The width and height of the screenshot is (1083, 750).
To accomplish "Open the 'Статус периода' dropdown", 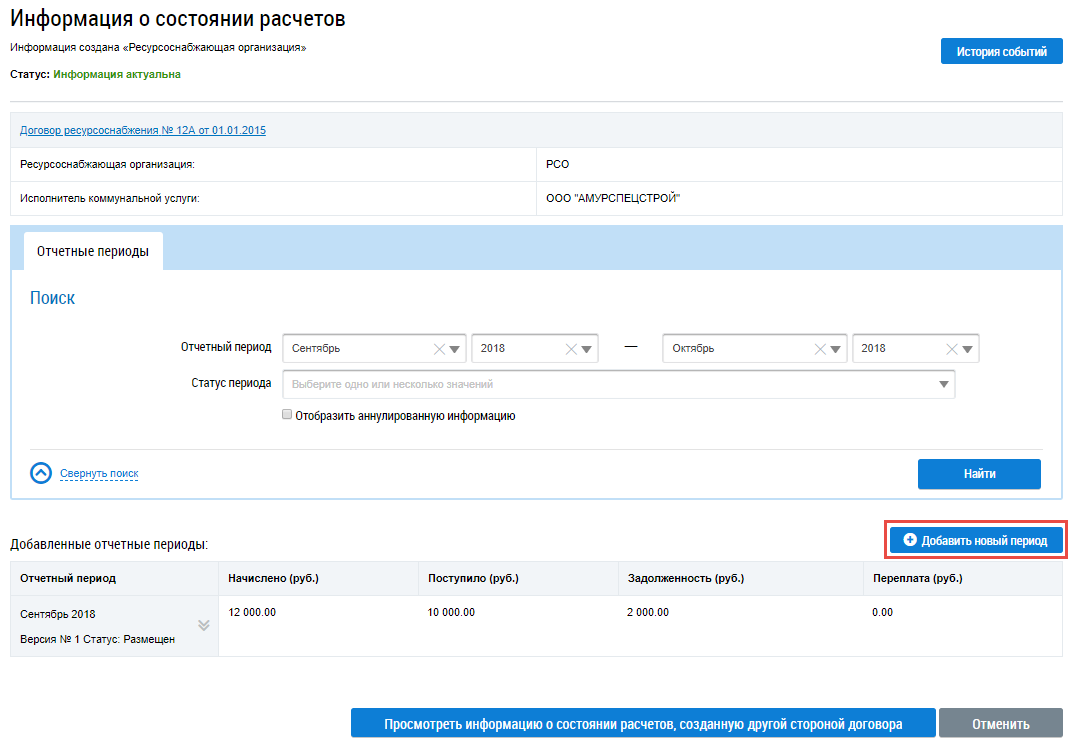I will [x=943, y=384].
